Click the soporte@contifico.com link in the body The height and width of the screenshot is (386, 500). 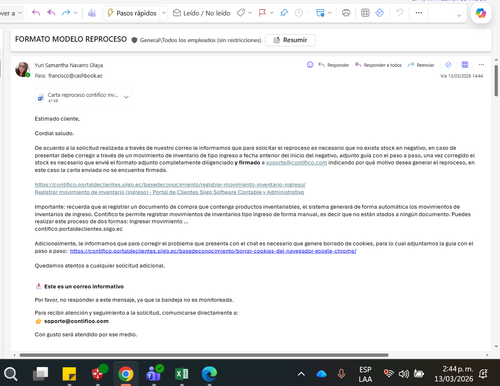pos(296,163)
